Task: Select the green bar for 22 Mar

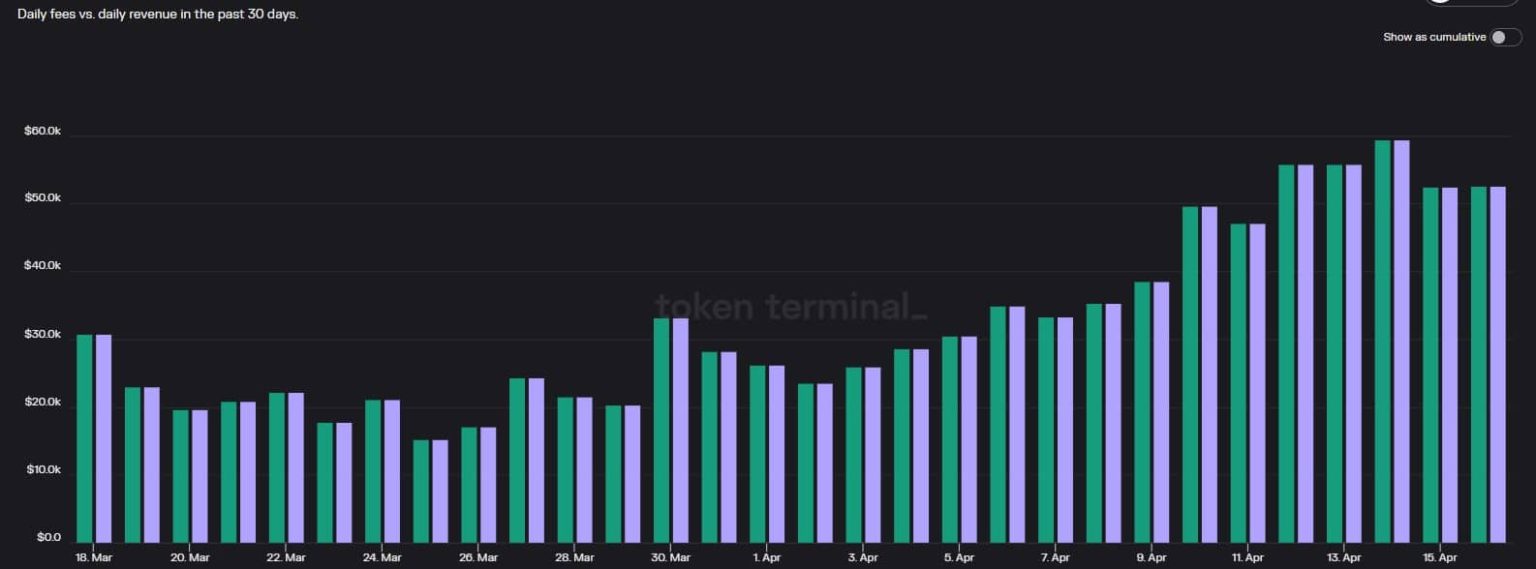Action: point(277,467)
